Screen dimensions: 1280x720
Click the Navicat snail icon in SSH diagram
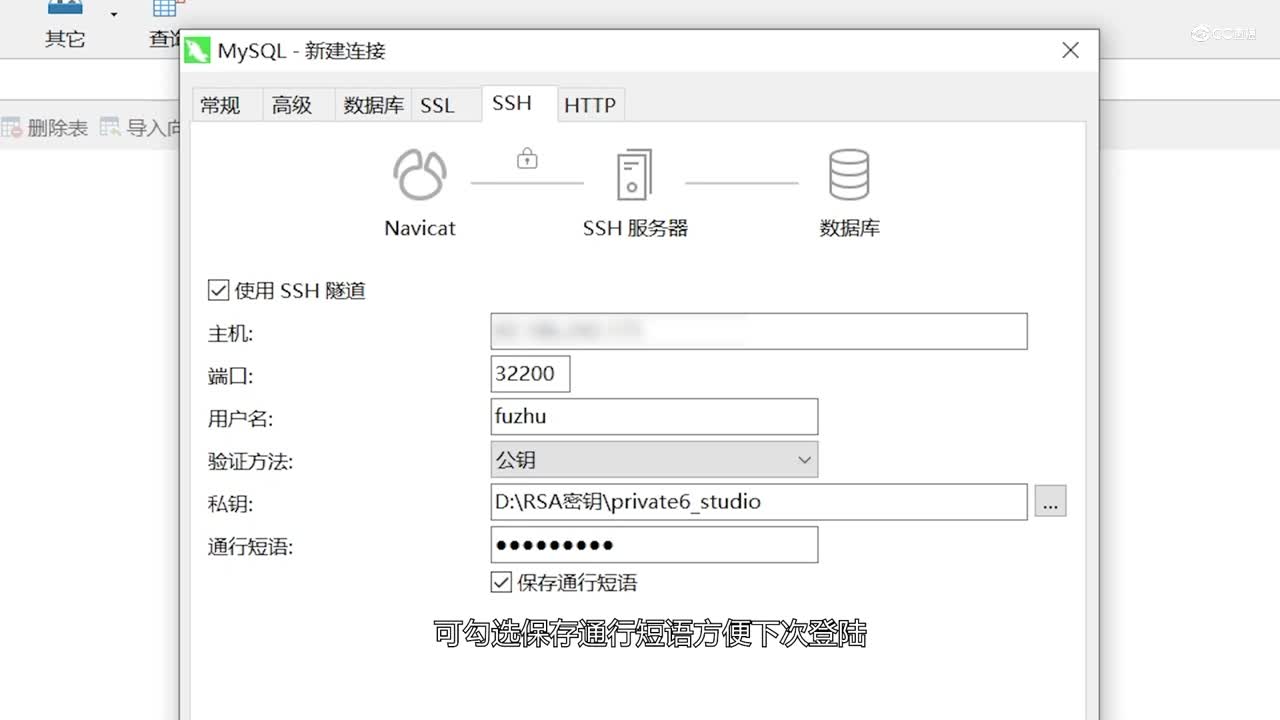pos(418,174)
